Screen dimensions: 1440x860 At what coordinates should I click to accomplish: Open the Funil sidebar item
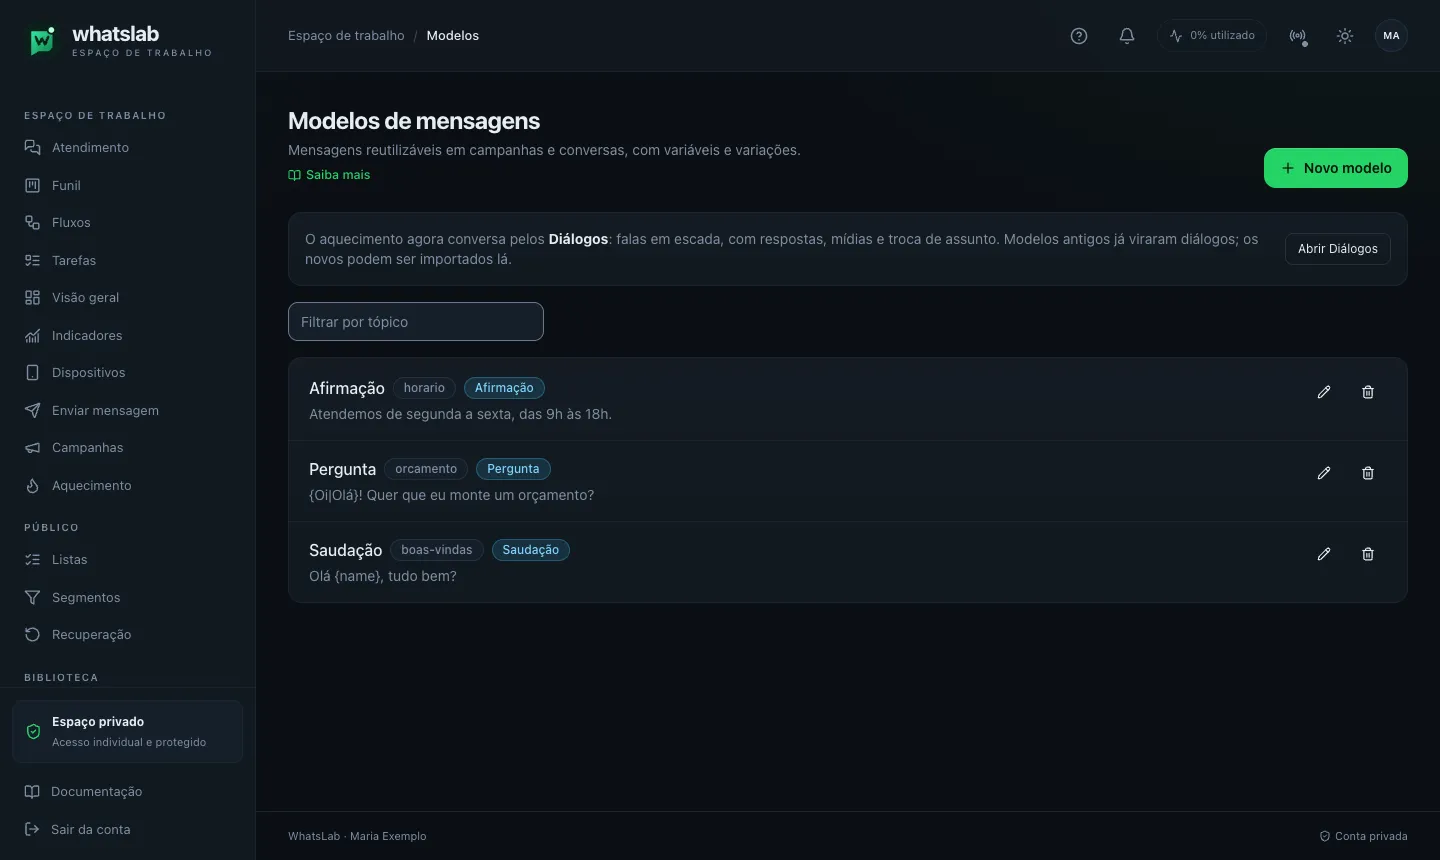click(128, 185)
